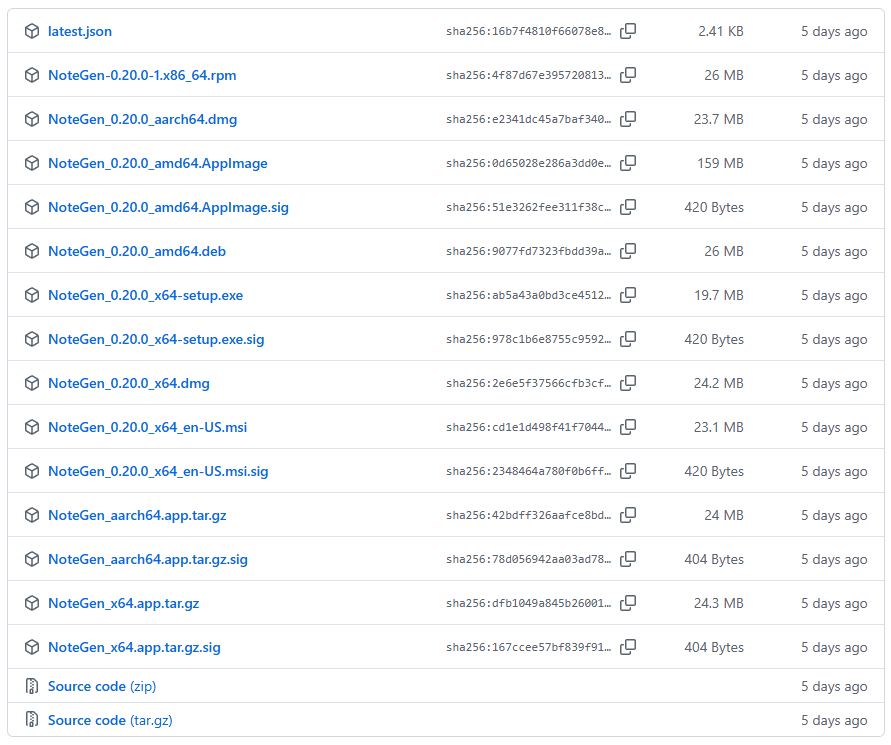This screenshot has width=891, height=745.
Task: Copy SHA256 for NoteGen_0.20.0_x64.dmg
Action: pyautogui.click(x=628, y=383)
